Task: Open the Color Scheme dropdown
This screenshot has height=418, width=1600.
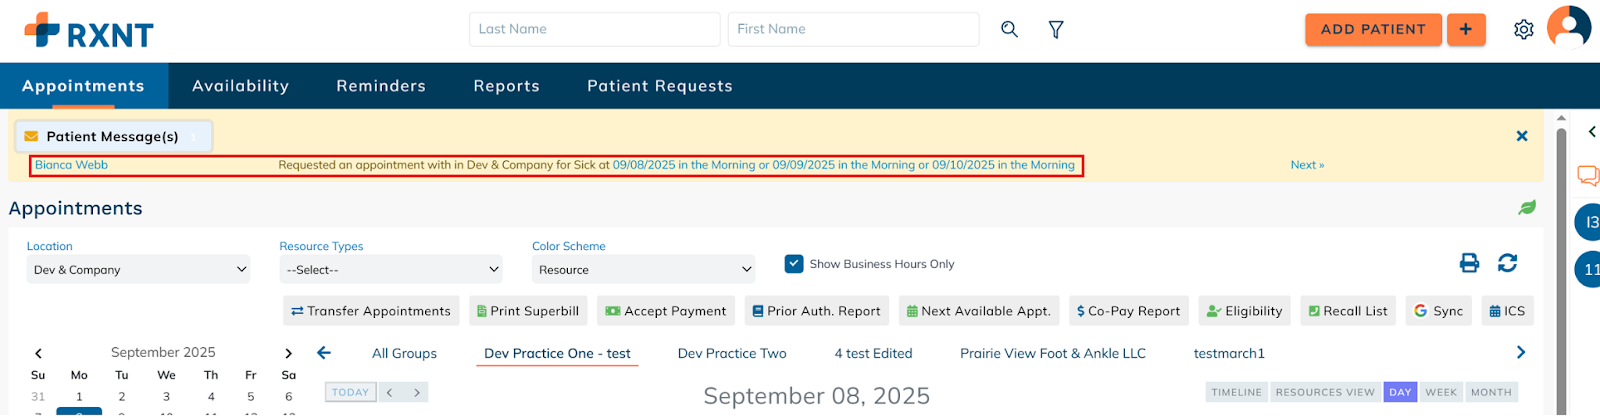Action: click(644, 270)
